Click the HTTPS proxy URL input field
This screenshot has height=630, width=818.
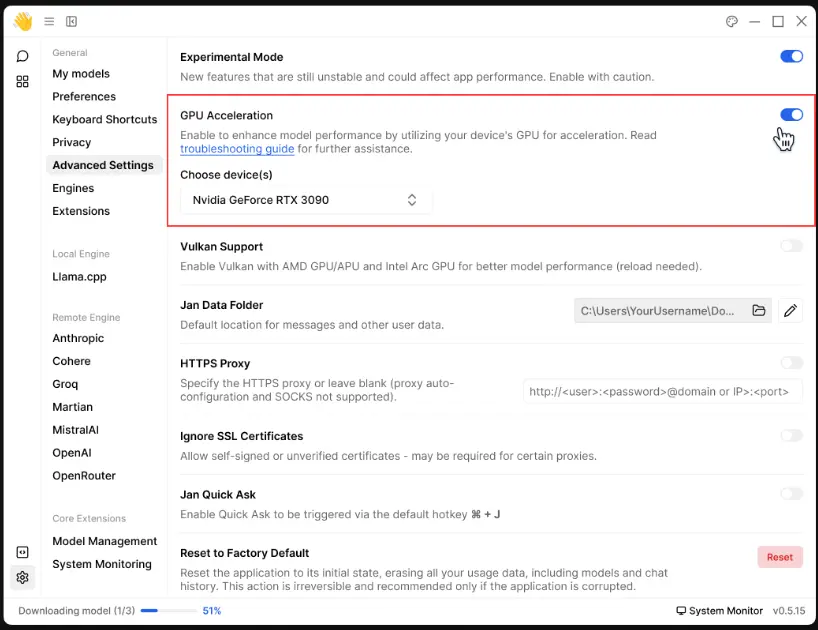(662, 392)
